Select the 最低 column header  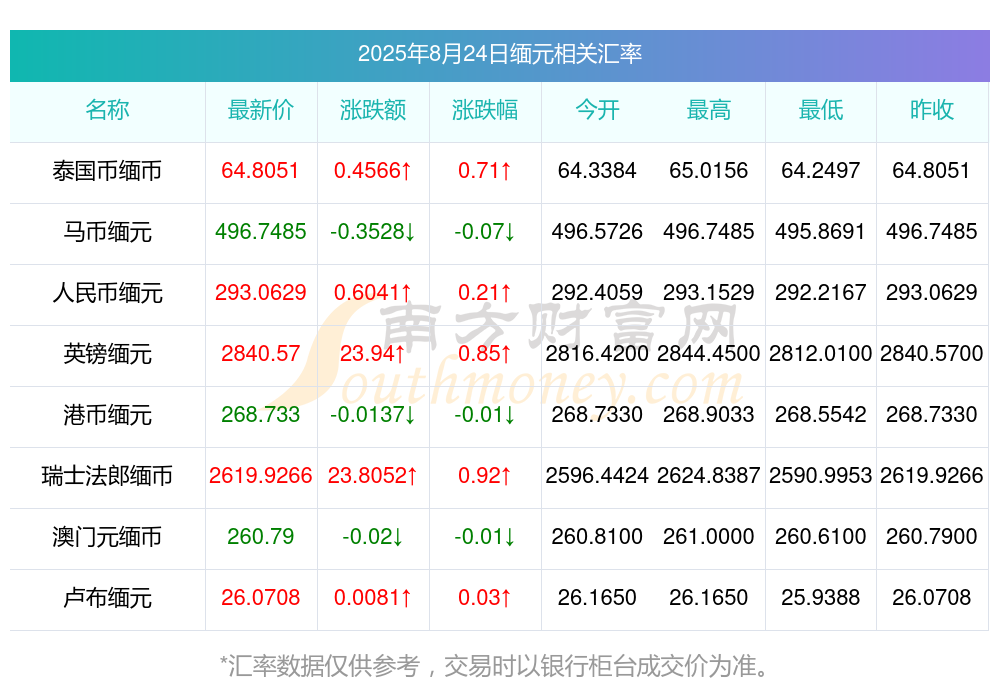tap(821, 110)
